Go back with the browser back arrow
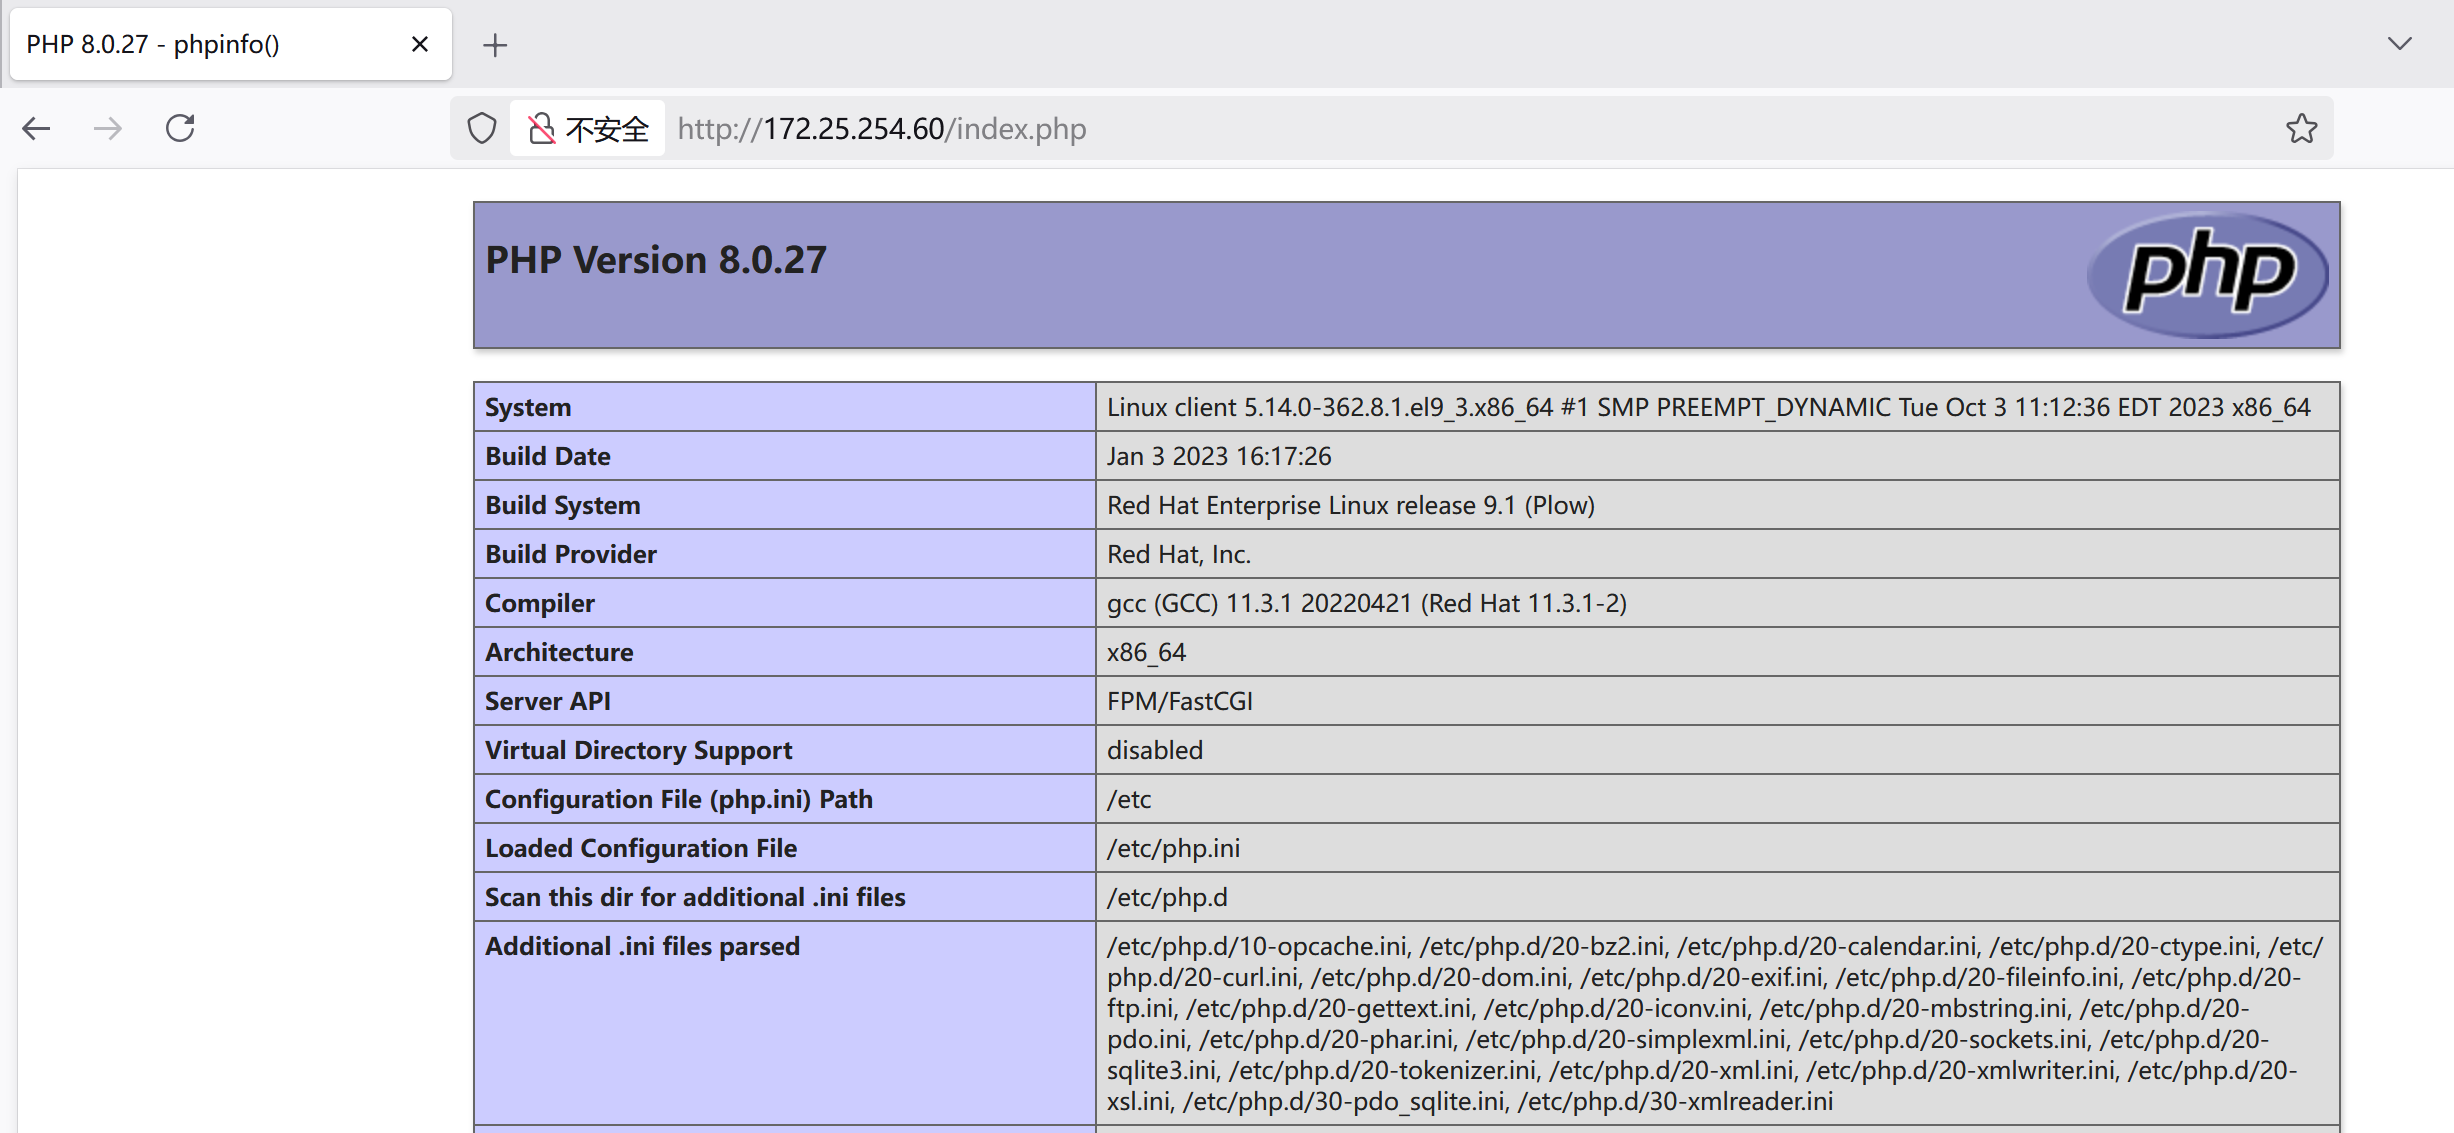Screen dimensions: 2454x1133 pos(37,128)
